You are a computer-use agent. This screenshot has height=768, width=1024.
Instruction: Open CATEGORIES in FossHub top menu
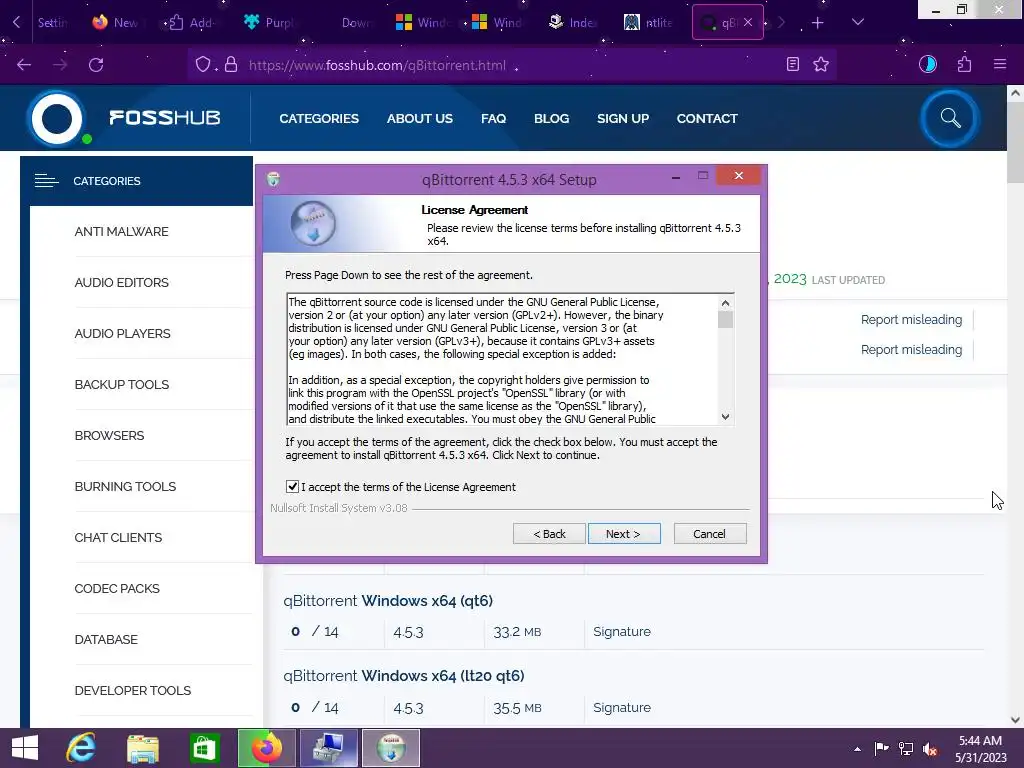319,118
